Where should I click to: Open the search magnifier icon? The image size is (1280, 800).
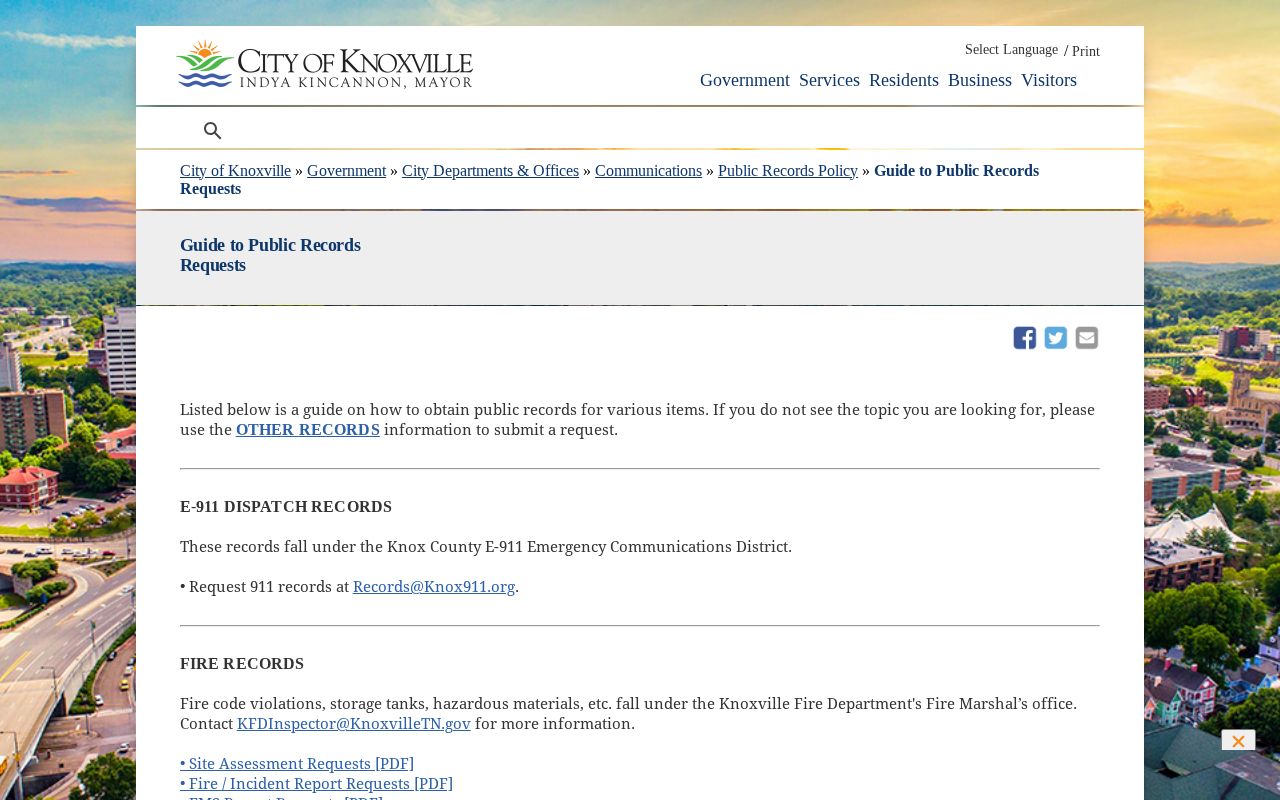pyautogui.click(x=212, y=130)
